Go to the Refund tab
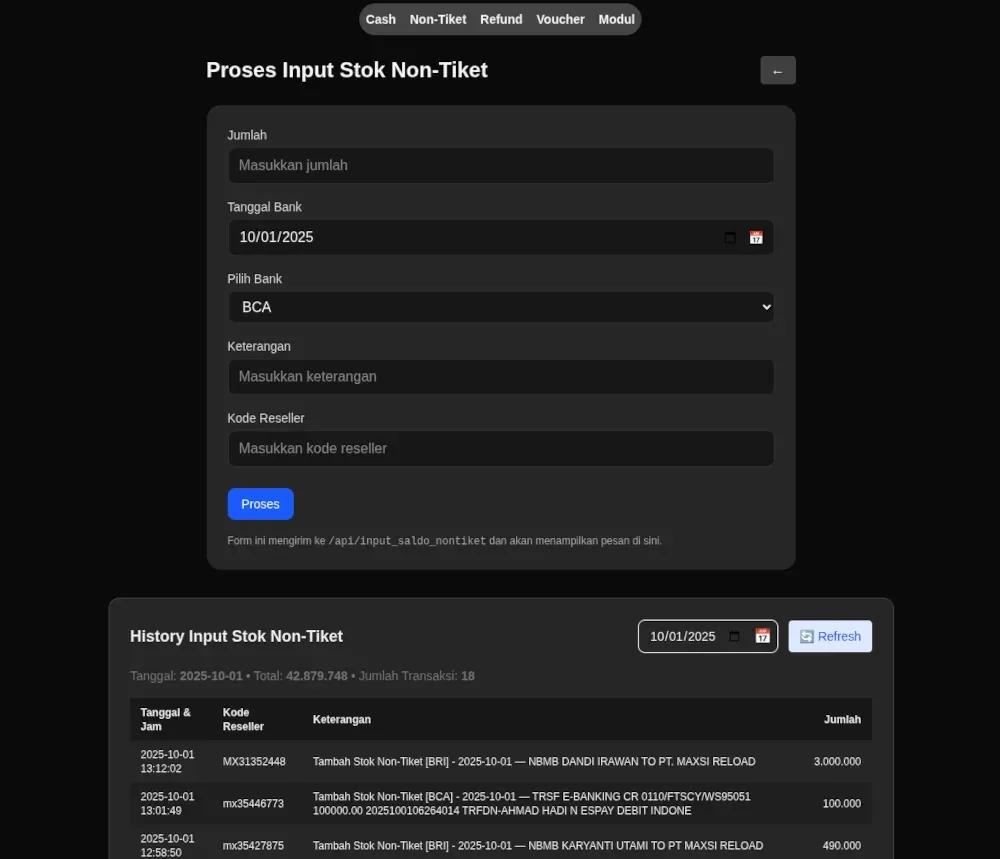This screenshot has height=859, width=1000. [501, 19]
